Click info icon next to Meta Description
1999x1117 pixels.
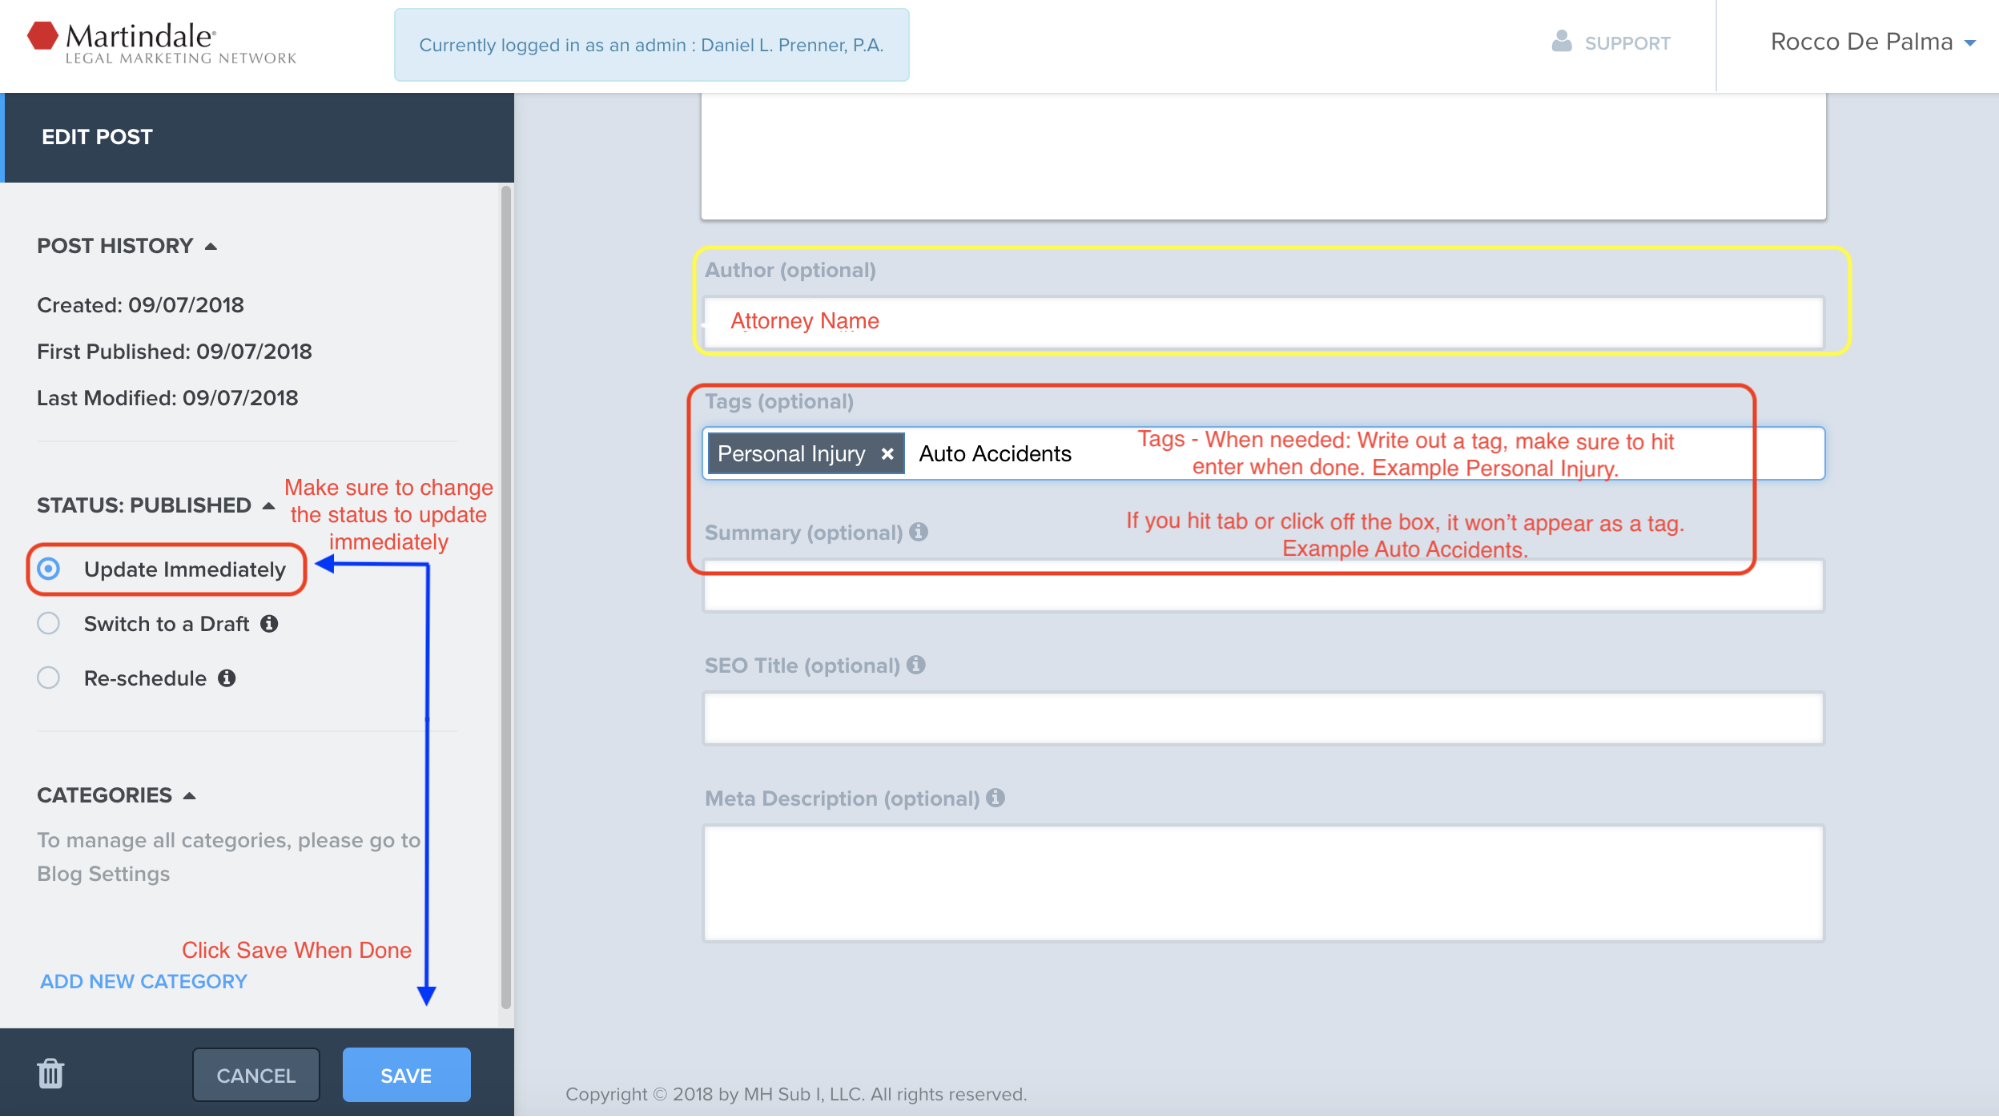tap(995, 798)
